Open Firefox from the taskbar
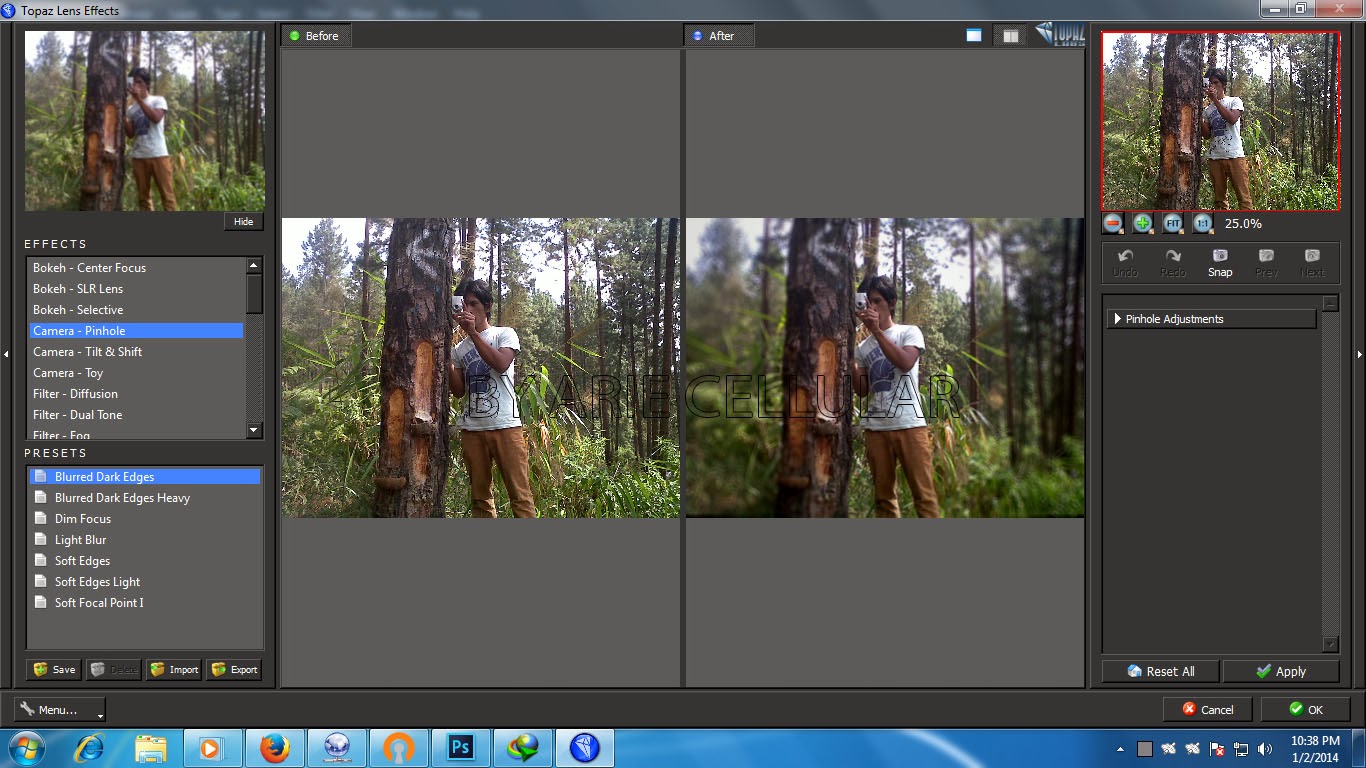 coord(274,748)
